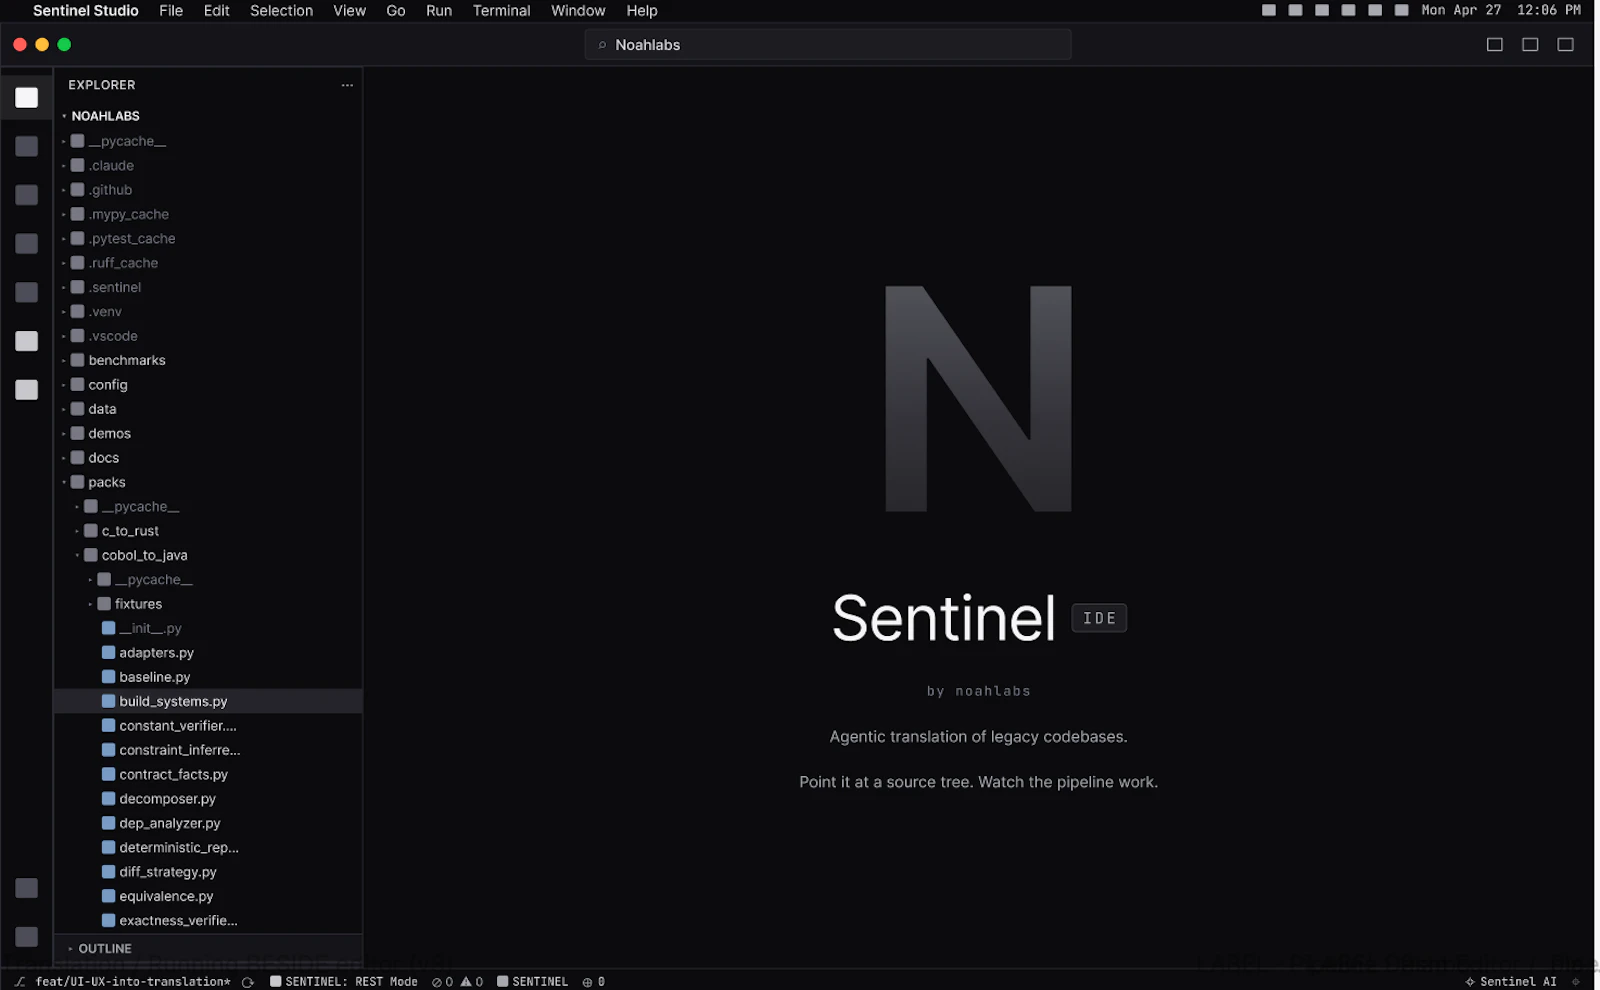Click the file icon beside equivalence.py
This screenshot has height=990, width=1600.
(x=109, y=896)
